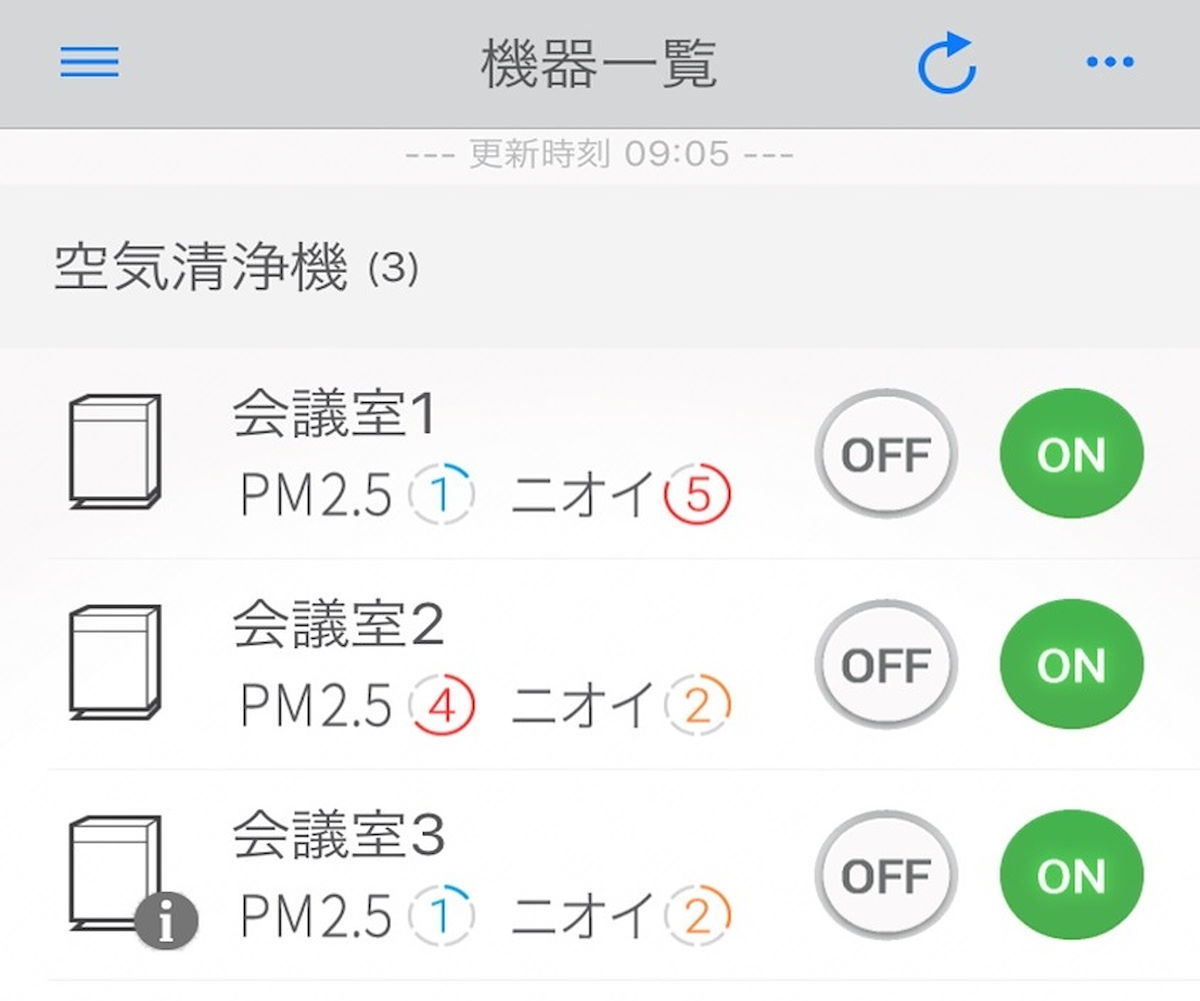This screenshot has width=1200, height=1001.
Task: Turn 会議室1 purifier OFF
Action: tap(886, 455)
